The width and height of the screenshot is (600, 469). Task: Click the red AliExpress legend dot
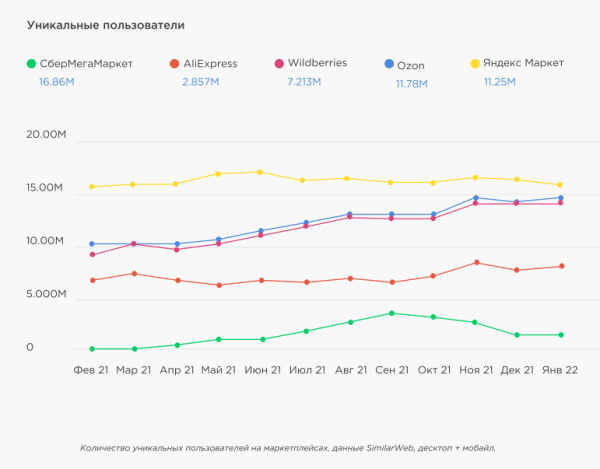[173, 64]
